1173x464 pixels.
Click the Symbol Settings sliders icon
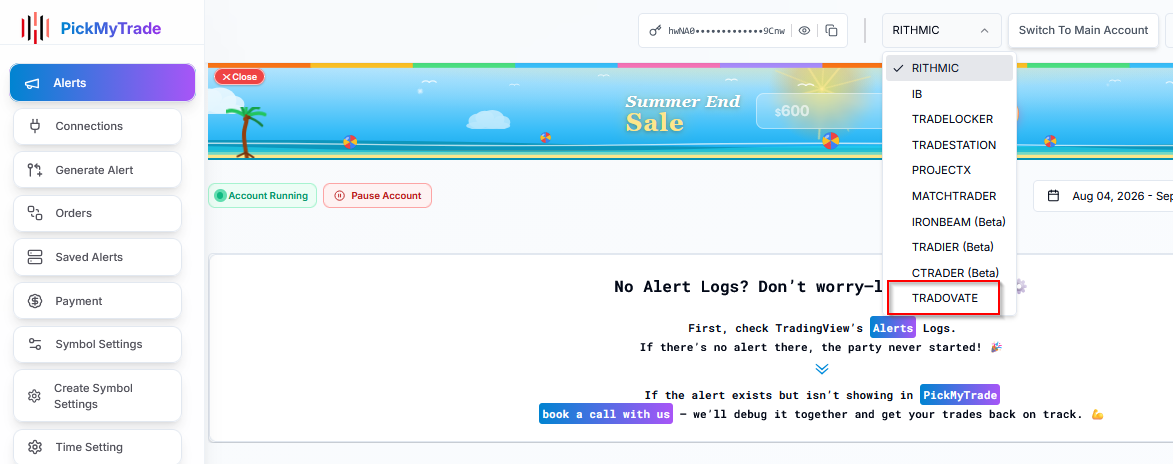(x=34, y=344)
